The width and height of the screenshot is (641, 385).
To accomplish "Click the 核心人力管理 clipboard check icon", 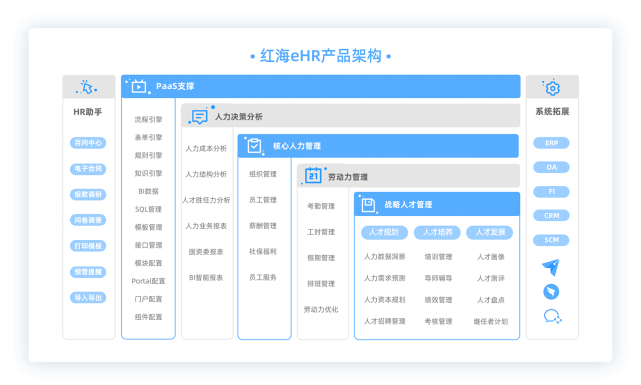I will point(254,146).
